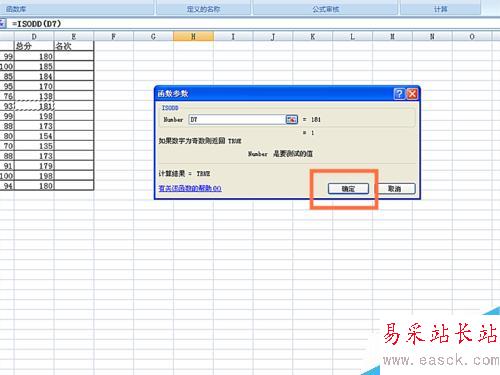Image resolution: width=500 pixels, height=375 pixels.
Task: Click the cell with value 138
Action: pyautogui.click(x=34, y=96)
